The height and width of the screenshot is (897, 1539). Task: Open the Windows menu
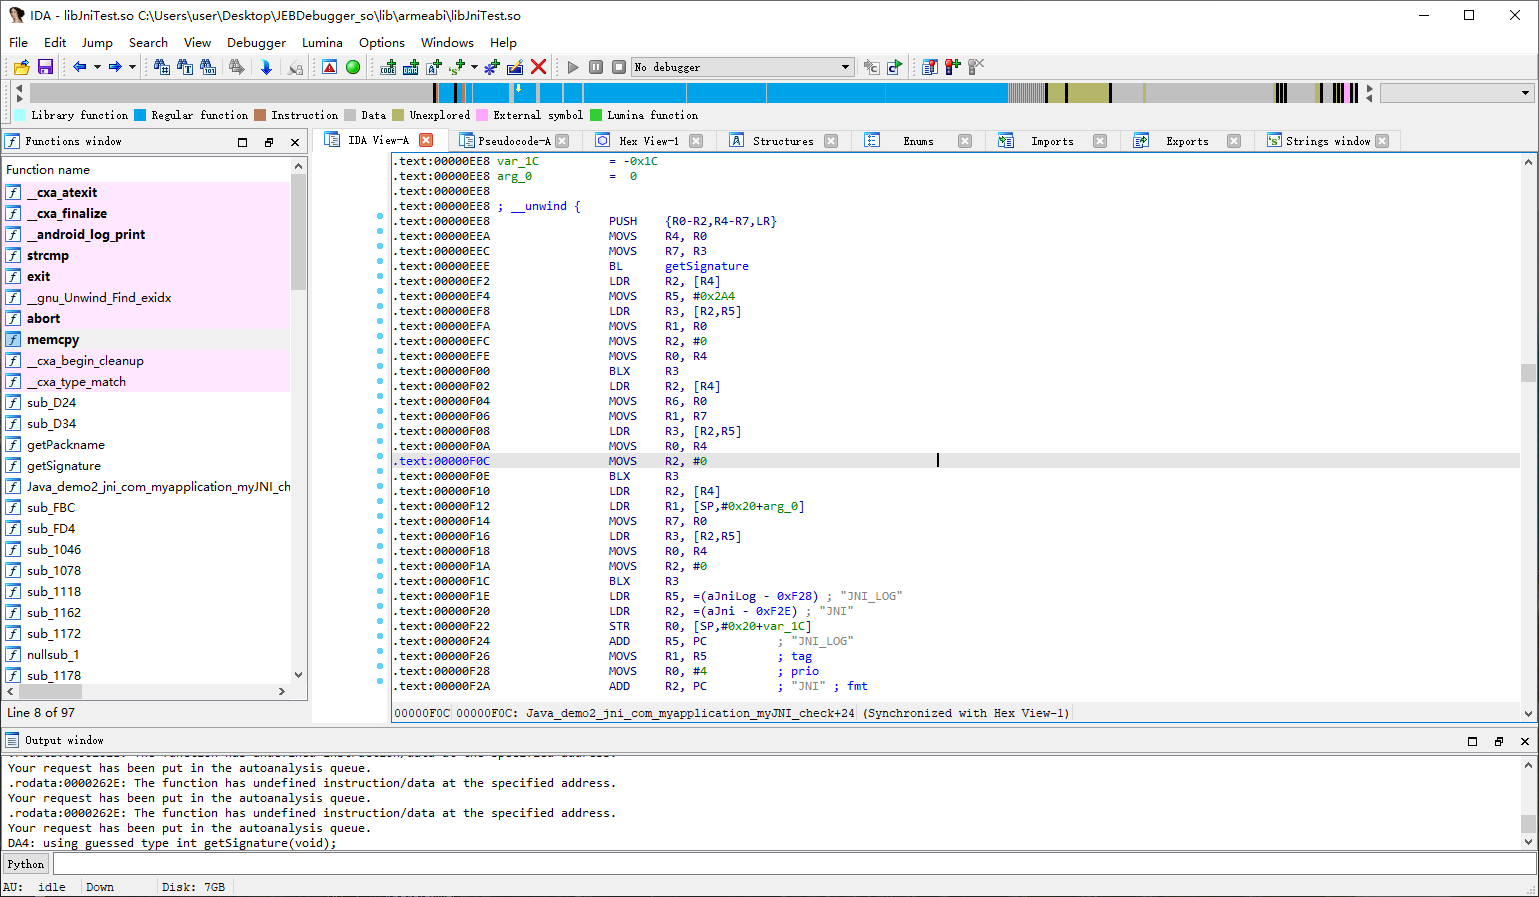(447, 43)
